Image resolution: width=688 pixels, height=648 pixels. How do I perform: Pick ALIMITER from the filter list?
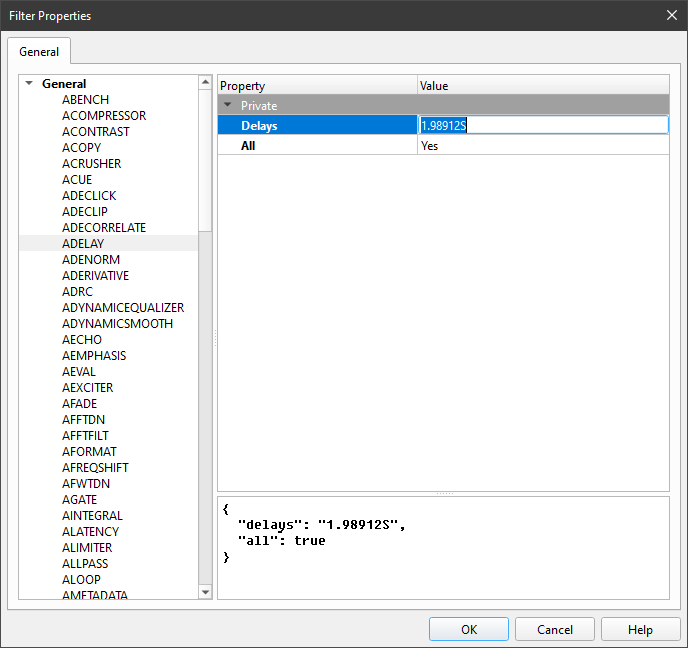(87, 548)
